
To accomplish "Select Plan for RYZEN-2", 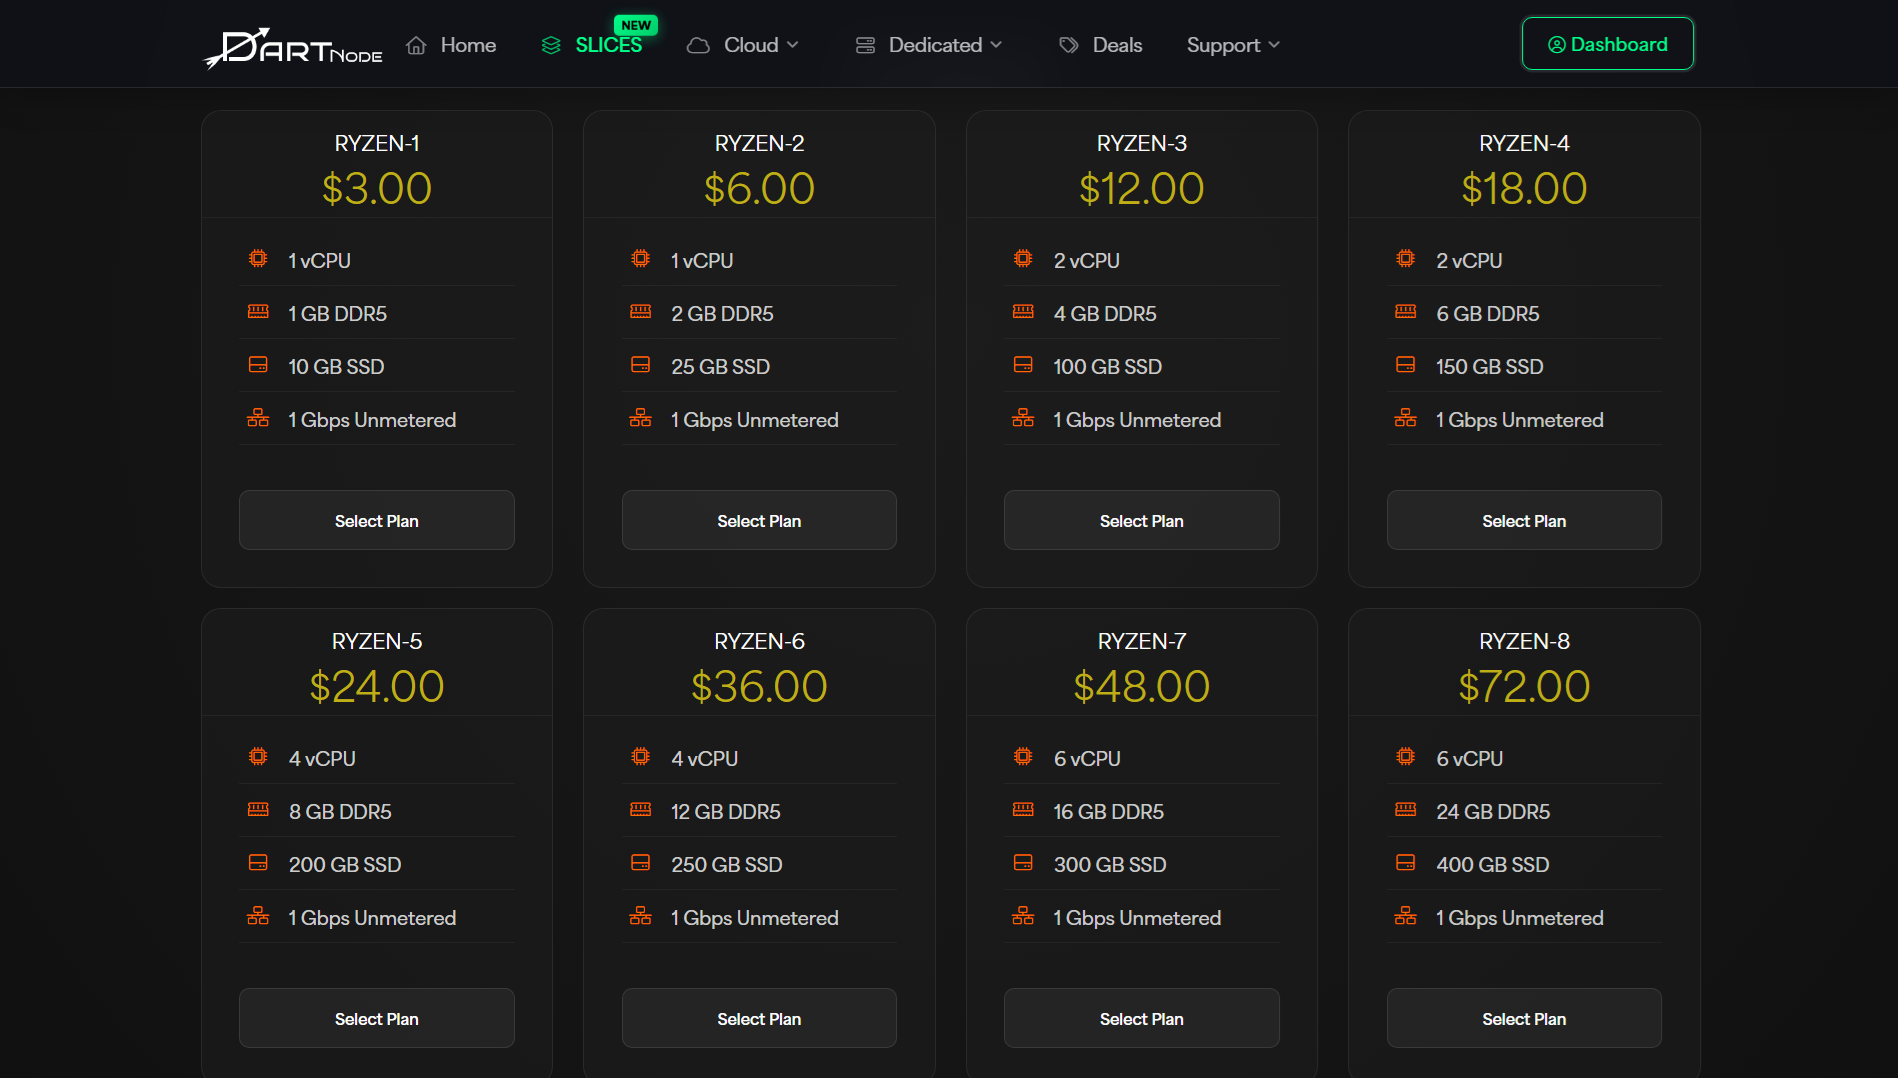I will [759, 520].
